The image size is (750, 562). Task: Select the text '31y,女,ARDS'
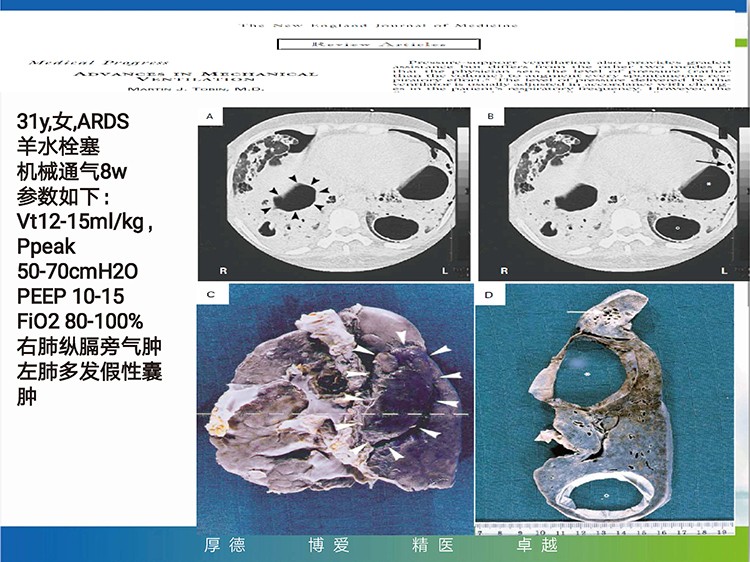tap(73, 121)
